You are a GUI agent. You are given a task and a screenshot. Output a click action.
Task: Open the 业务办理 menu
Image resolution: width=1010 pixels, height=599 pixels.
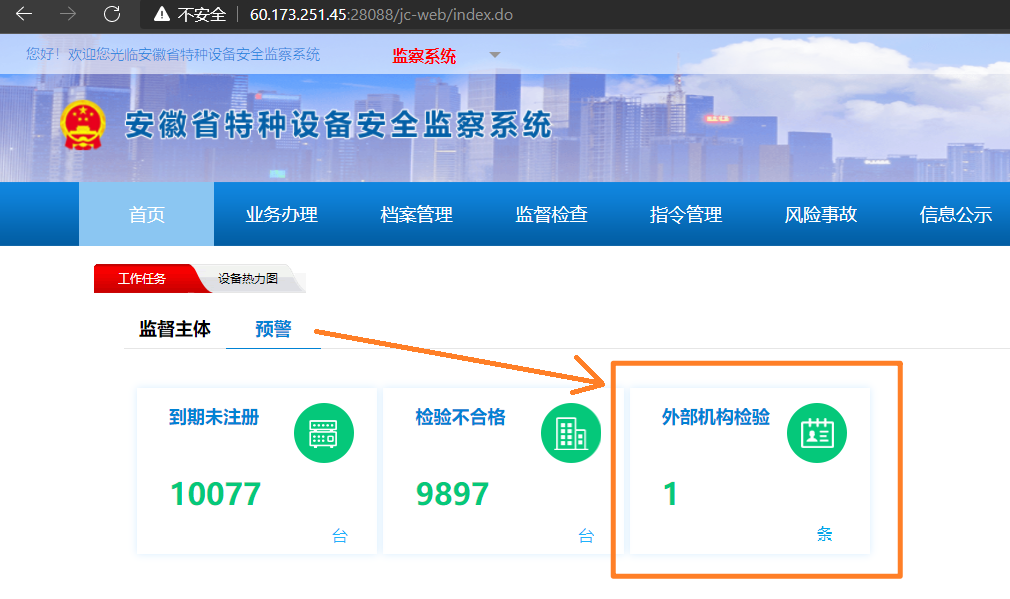[x=281, y=214]
